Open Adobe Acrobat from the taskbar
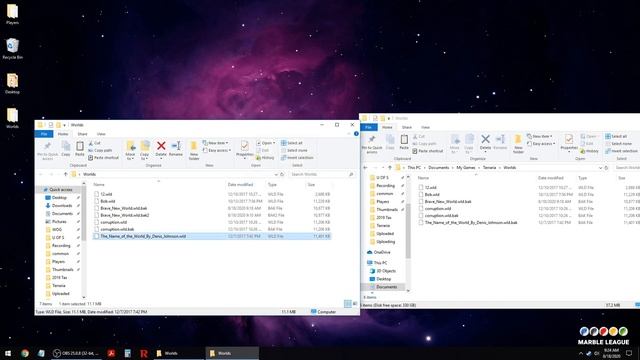 111,353
